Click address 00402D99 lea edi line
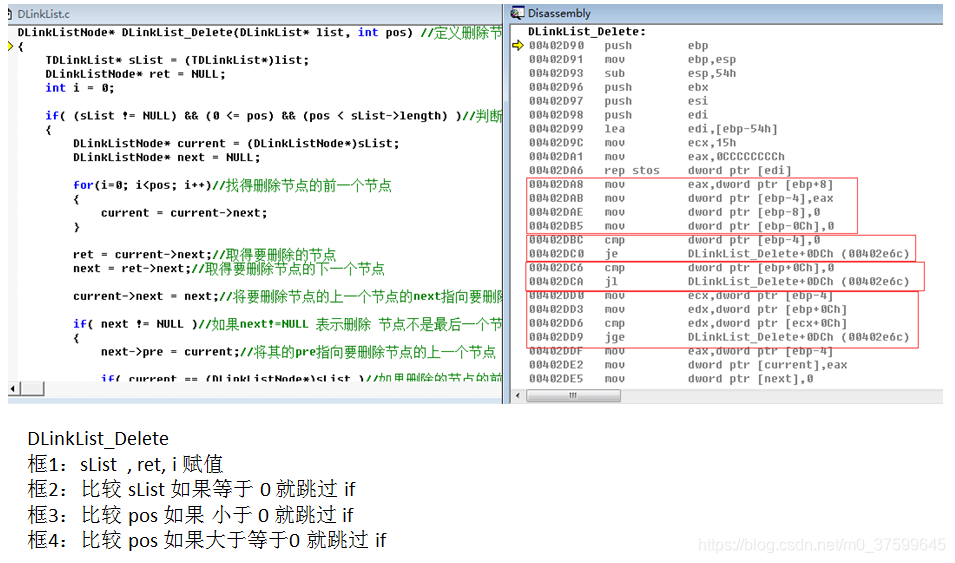The height and width of the screenshot is (563, 955). point(653,129)
